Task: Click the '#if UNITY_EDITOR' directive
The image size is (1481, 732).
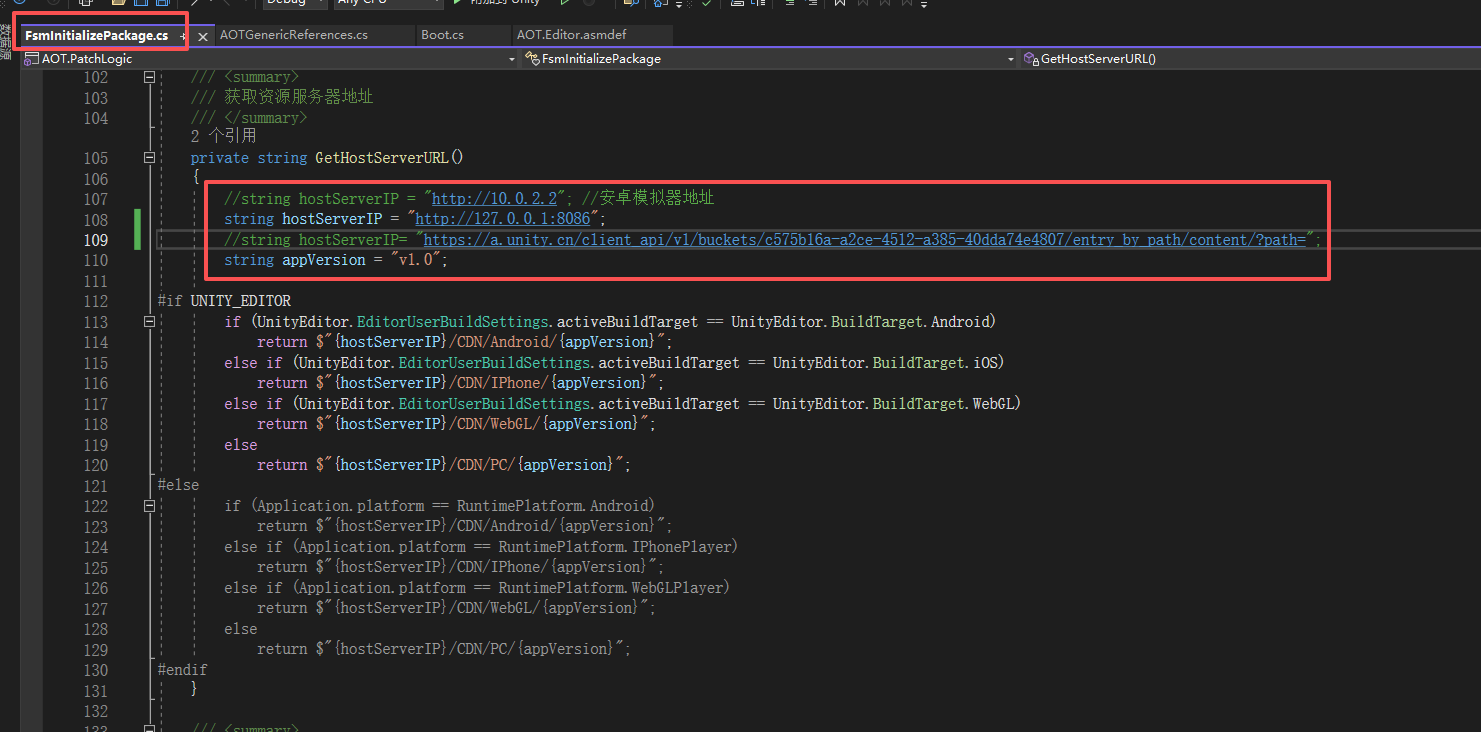Action: [224, 301]
